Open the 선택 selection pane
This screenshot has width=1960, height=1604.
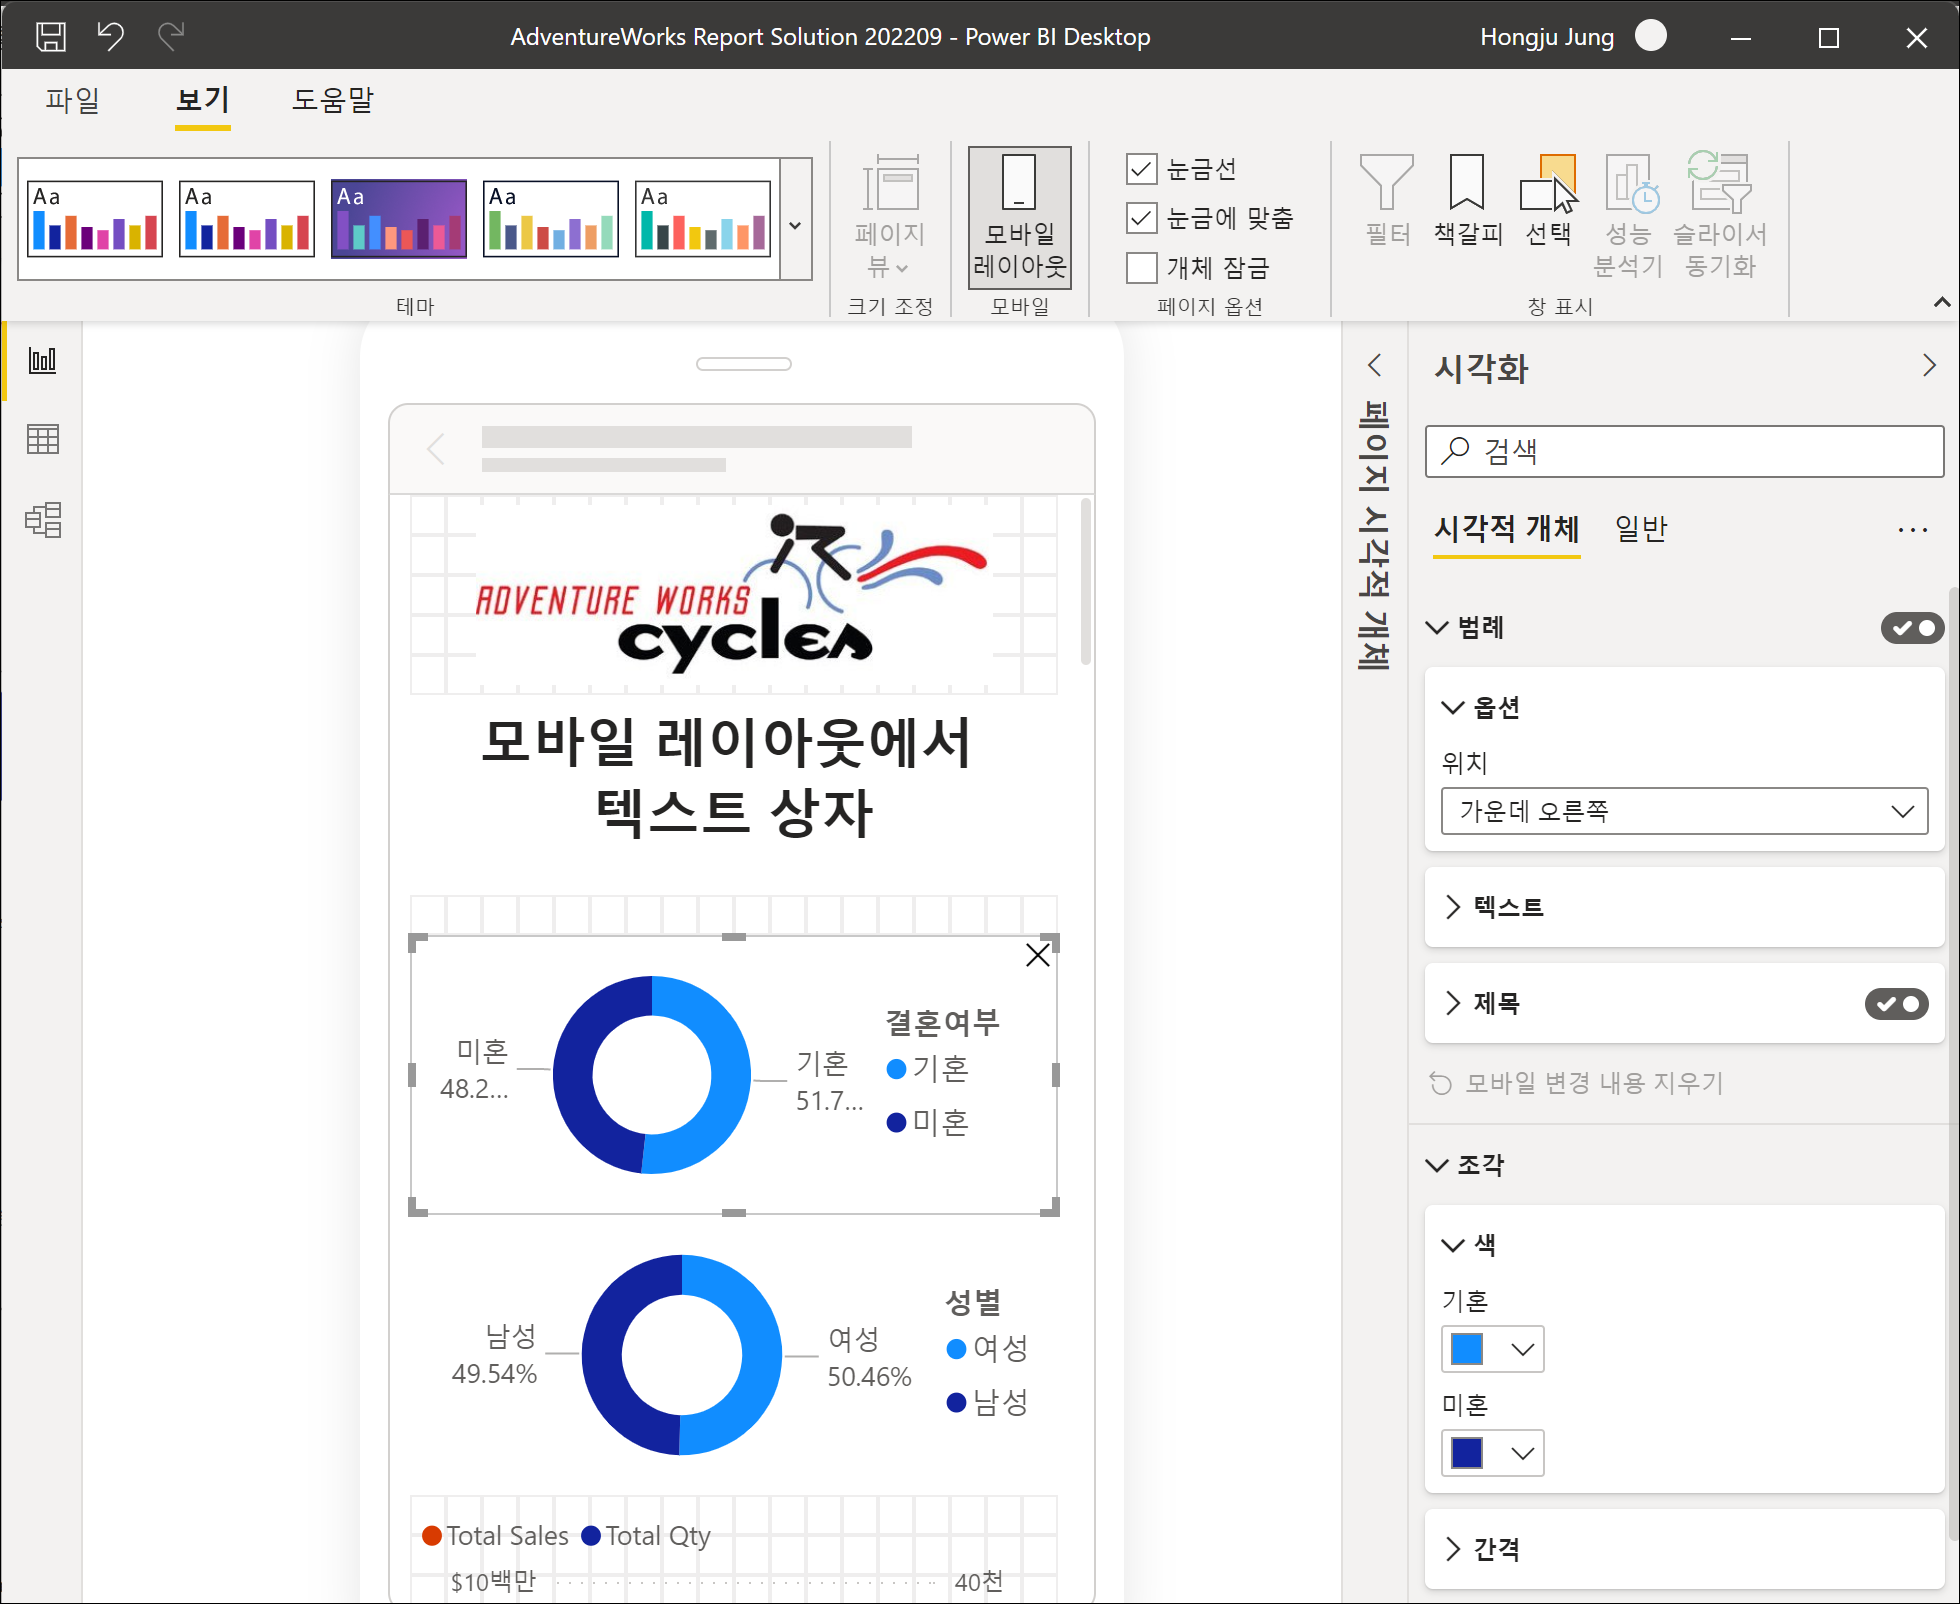pyautogui.click(x=1548, y=200)
